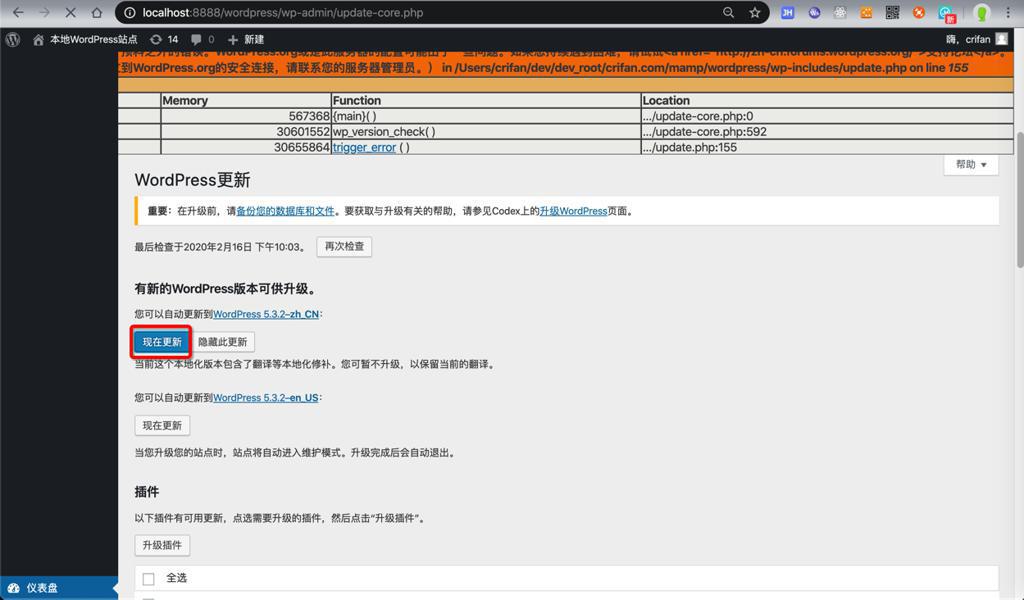Screen dimensions: 1024x600
Task: Open the crifan user account menu
Action: (976, 39)
